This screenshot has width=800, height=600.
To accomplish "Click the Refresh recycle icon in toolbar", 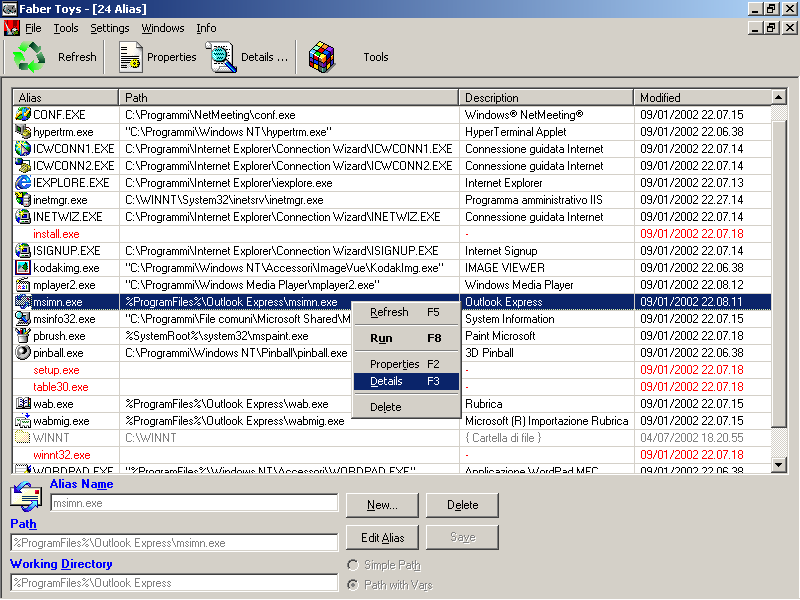I will pos(30,57).
